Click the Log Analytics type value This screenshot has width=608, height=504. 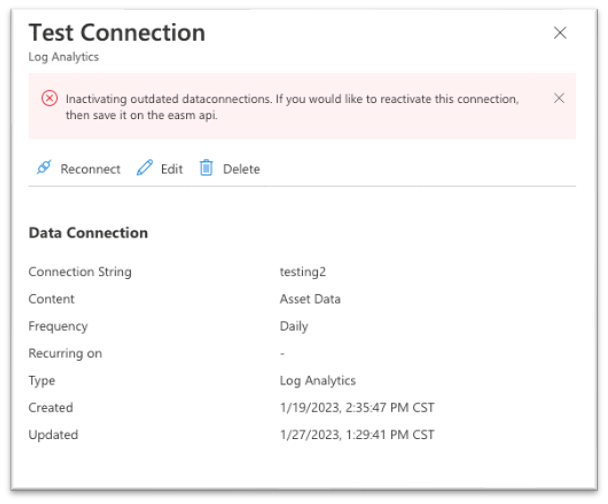(x=318, y=381)
